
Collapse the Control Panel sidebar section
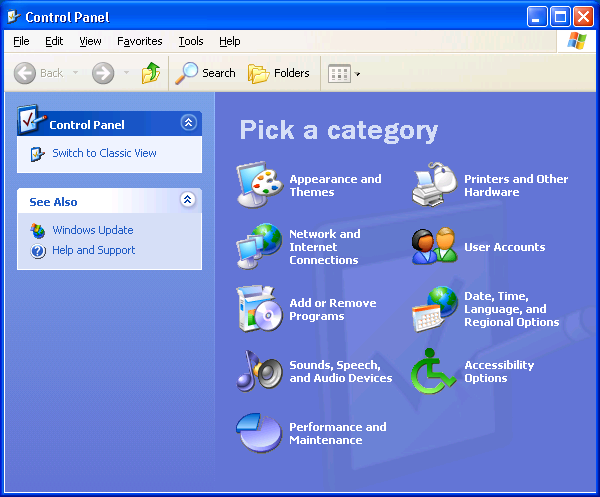click(188, 123)
